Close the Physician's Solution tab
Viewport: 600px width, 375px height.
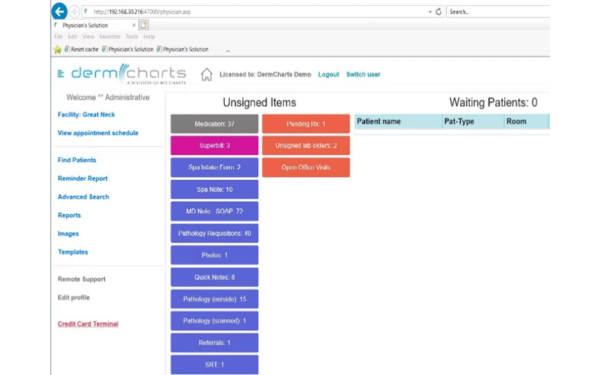[134, 25]
